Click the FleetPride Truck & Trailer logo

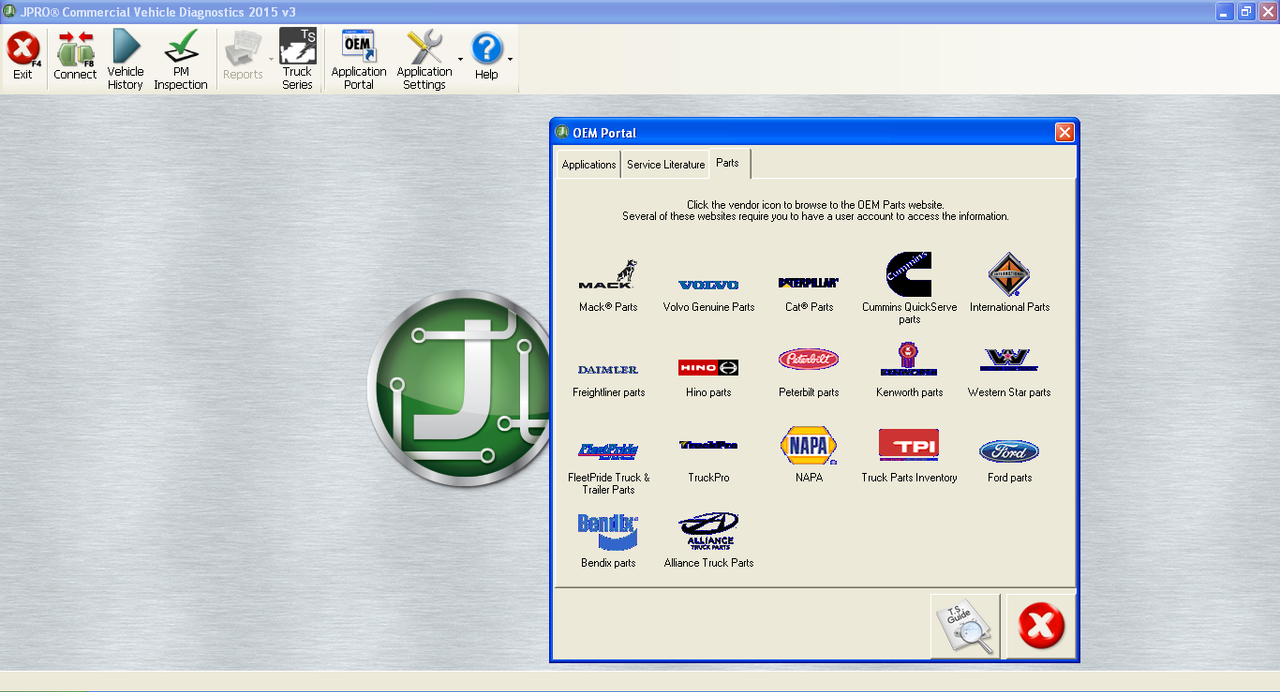coord(608,451)
